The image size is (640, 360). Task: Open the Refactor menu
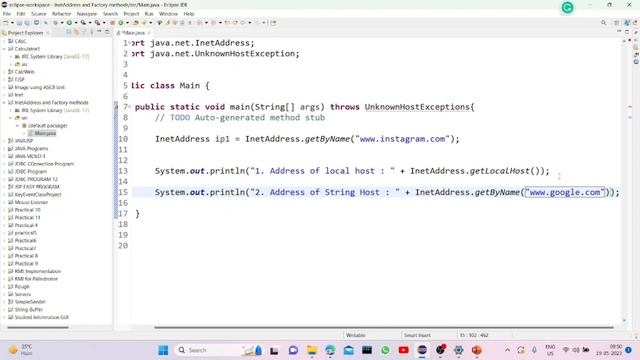[x=62, y=14]
